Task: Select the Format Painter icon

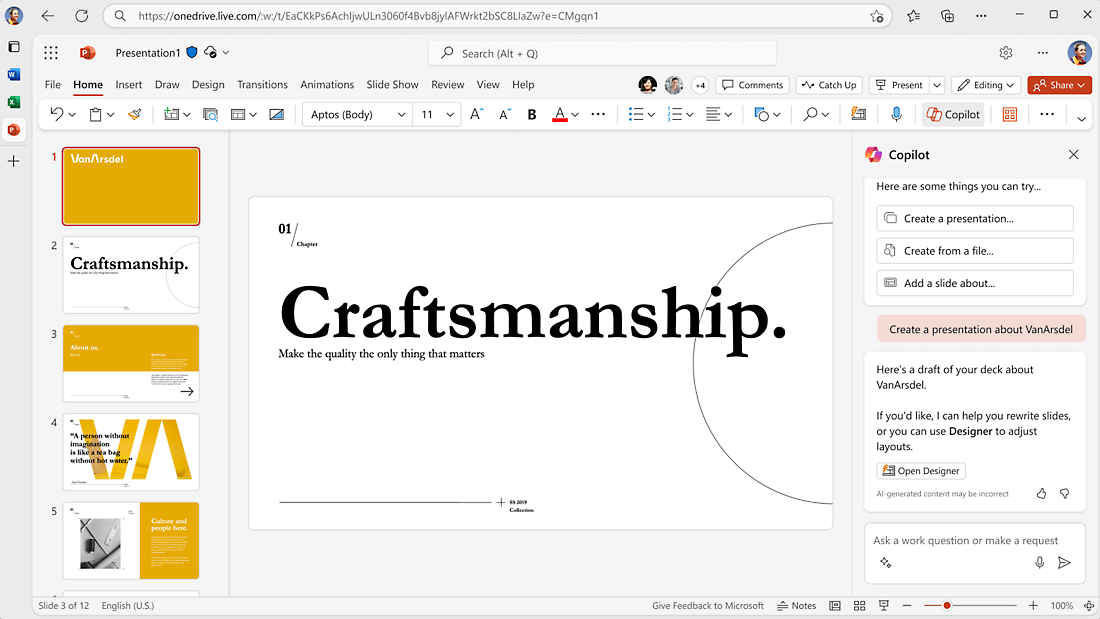Action: click(x=134, y=114)
